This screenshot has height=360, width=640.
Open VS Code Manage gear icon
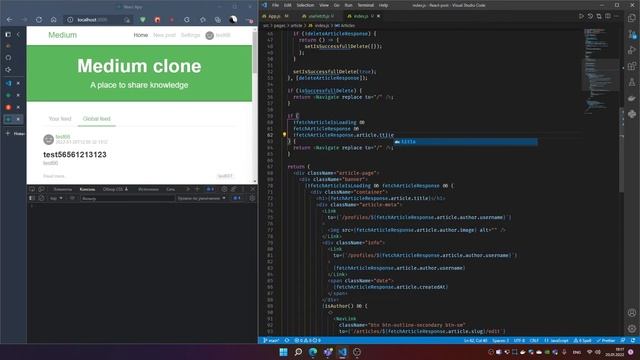coord(632,329)
